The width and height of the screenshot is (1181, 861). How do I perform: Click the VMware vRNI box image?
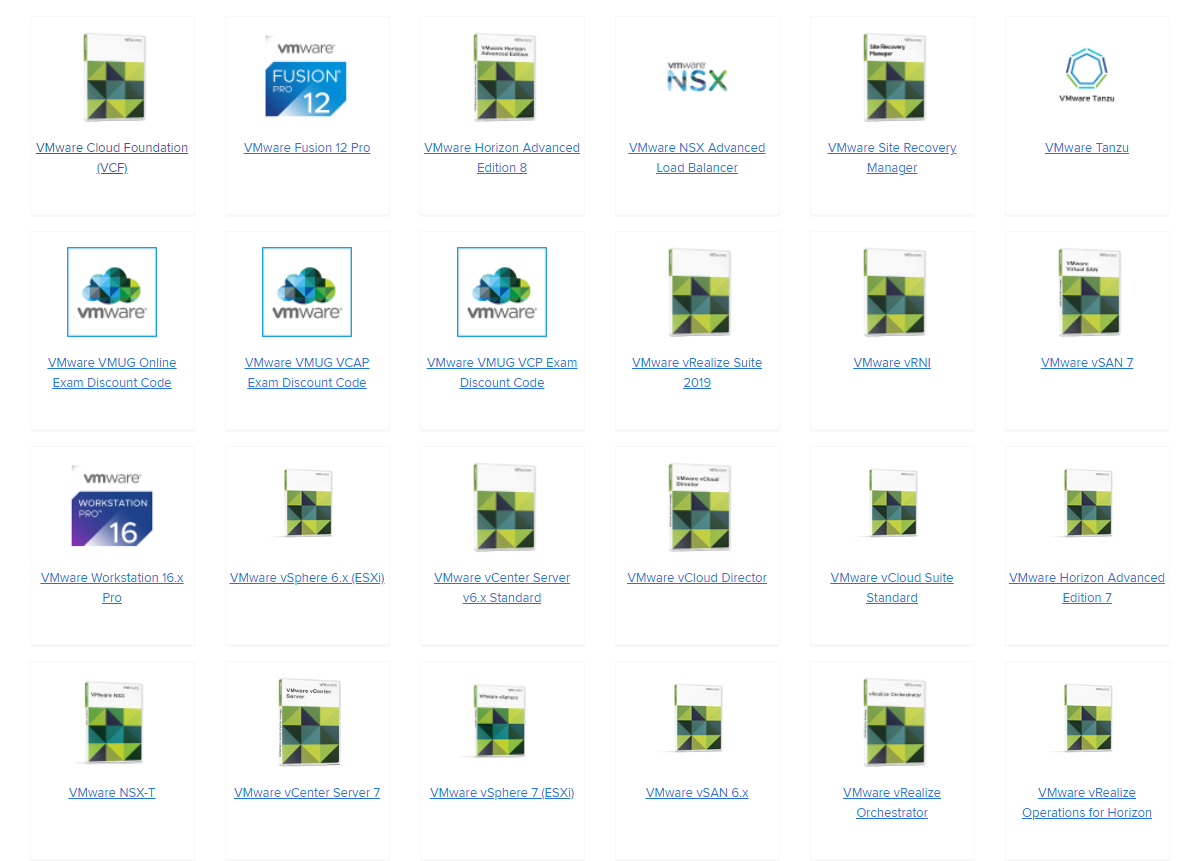click(x=894, y=292)
